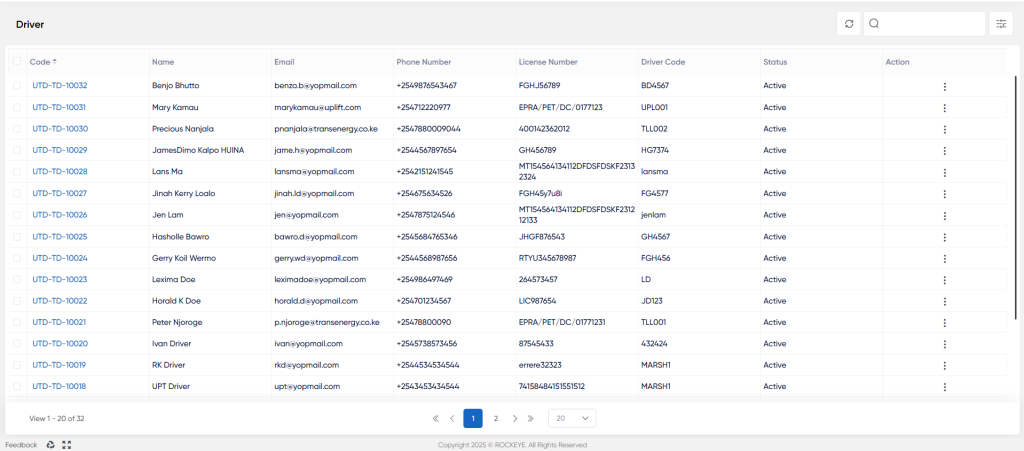Click the vertical table scrollbar
1024x451 pixels.
pos(1014,196)
